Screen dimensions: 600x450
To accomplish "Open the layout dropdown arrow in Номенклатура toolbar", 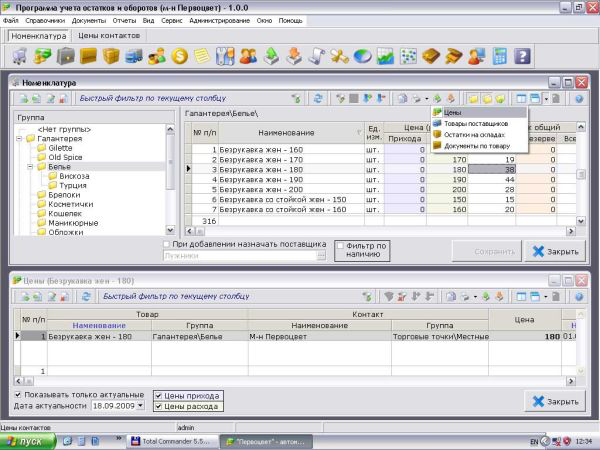I will click(546, 99).
